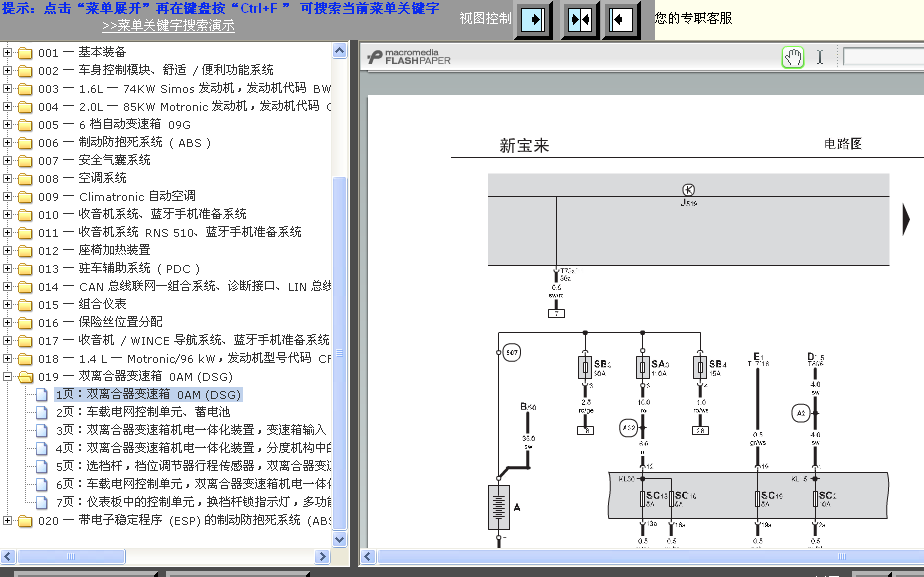Click the folder icon of 008 空调系统
This screenshot has width=924, height=577.
click(24, 178)
